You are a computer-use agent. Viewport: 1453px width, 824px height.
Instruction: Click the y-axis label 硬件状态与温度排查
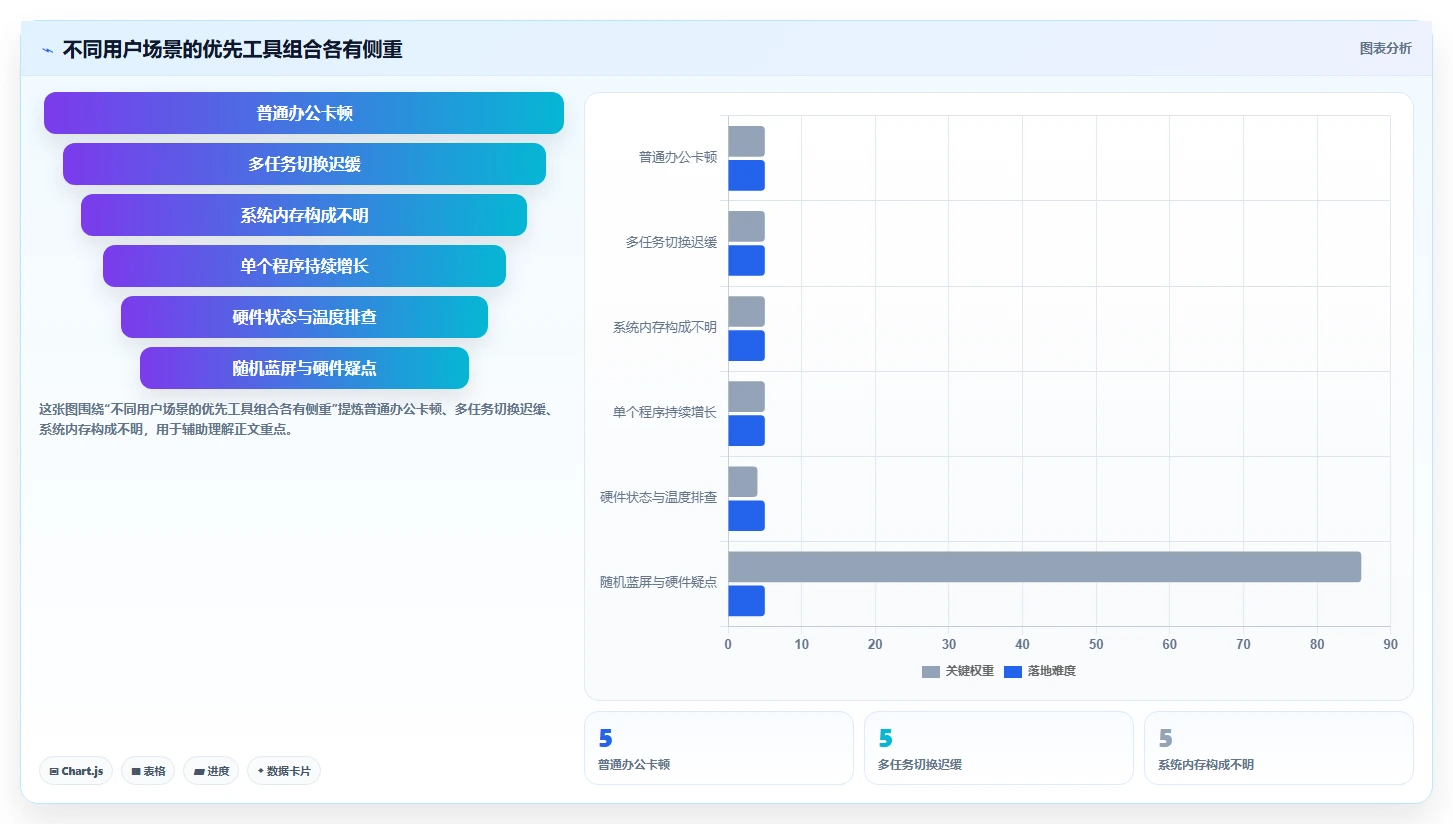[x=659, y=497]
